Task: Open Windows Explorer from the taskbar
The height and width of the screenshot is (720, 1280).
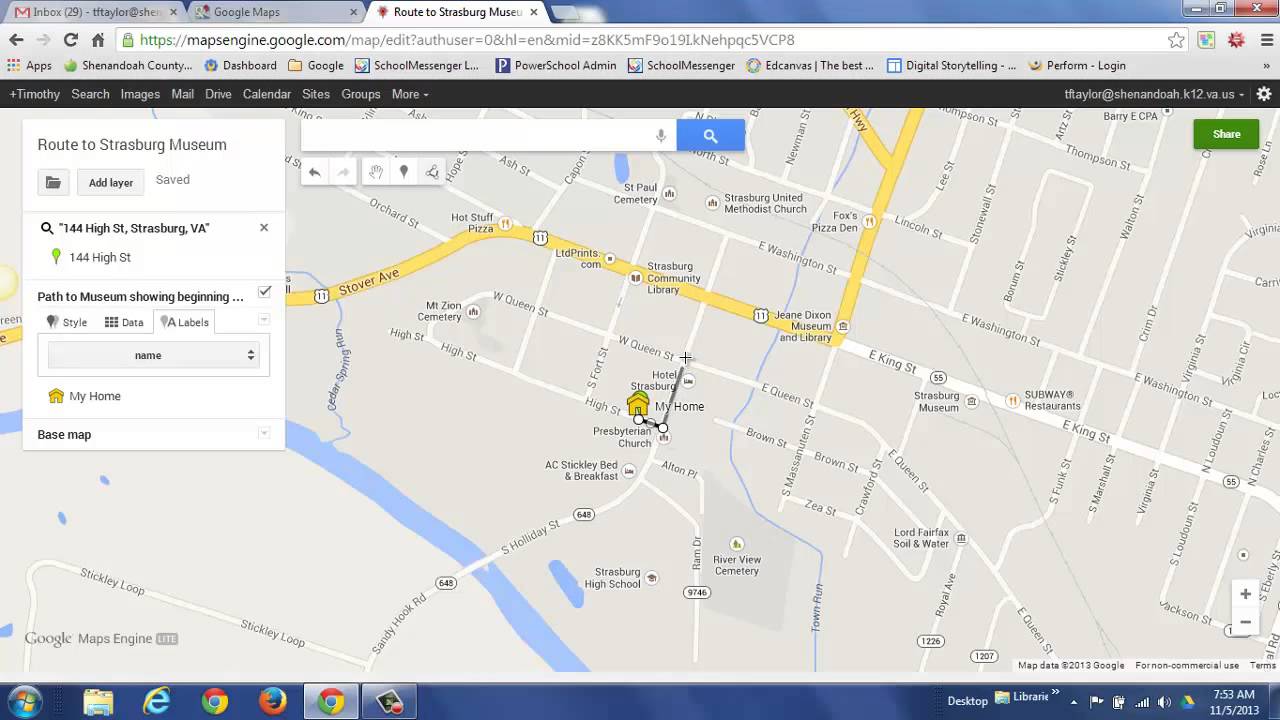Action: [x=98, y=701]
